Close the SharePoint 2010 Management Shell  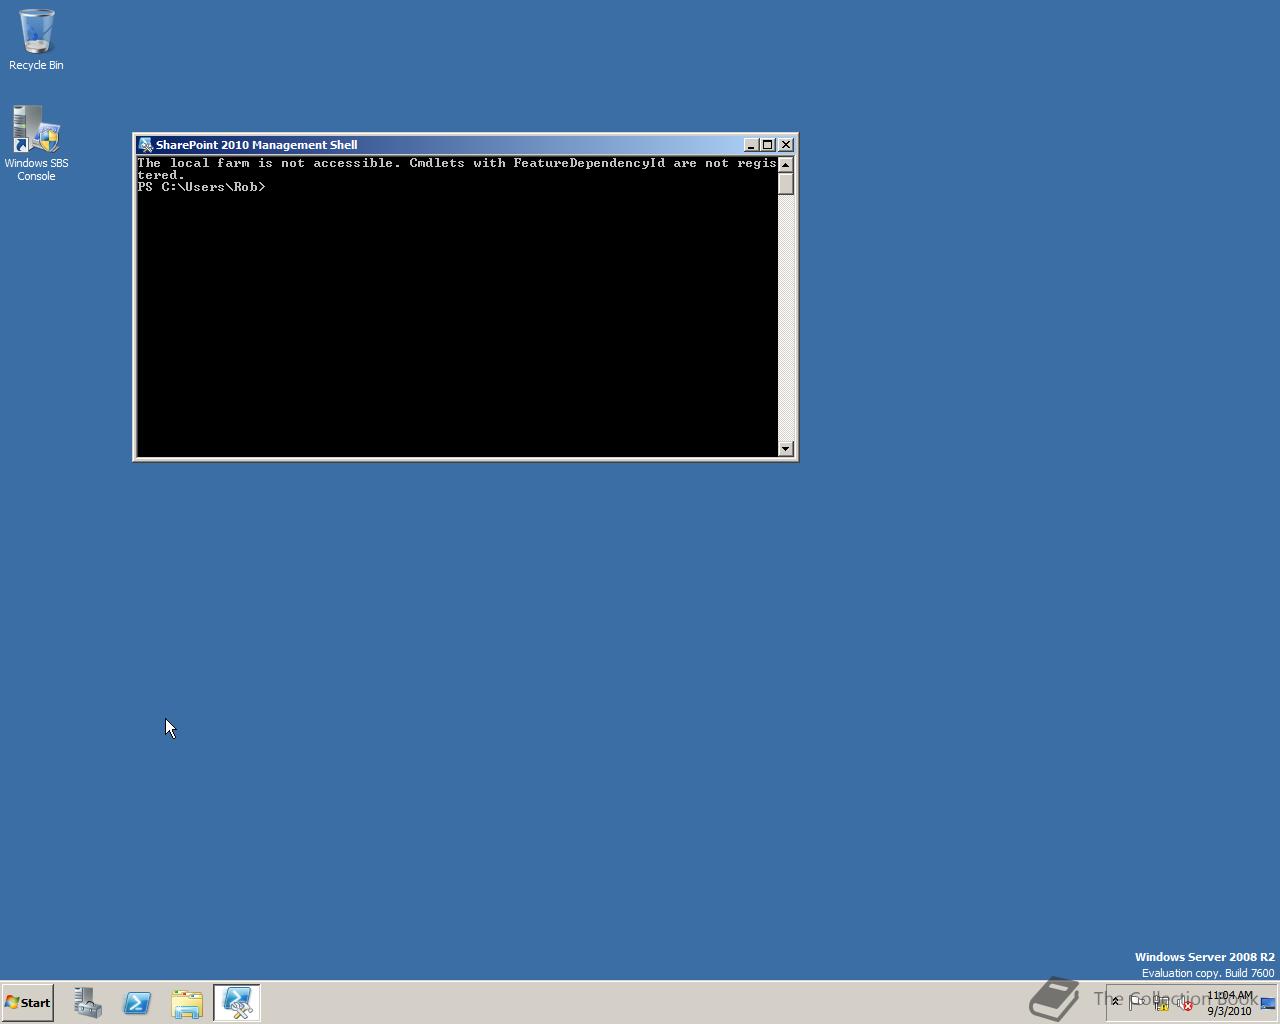pos(786,145)
